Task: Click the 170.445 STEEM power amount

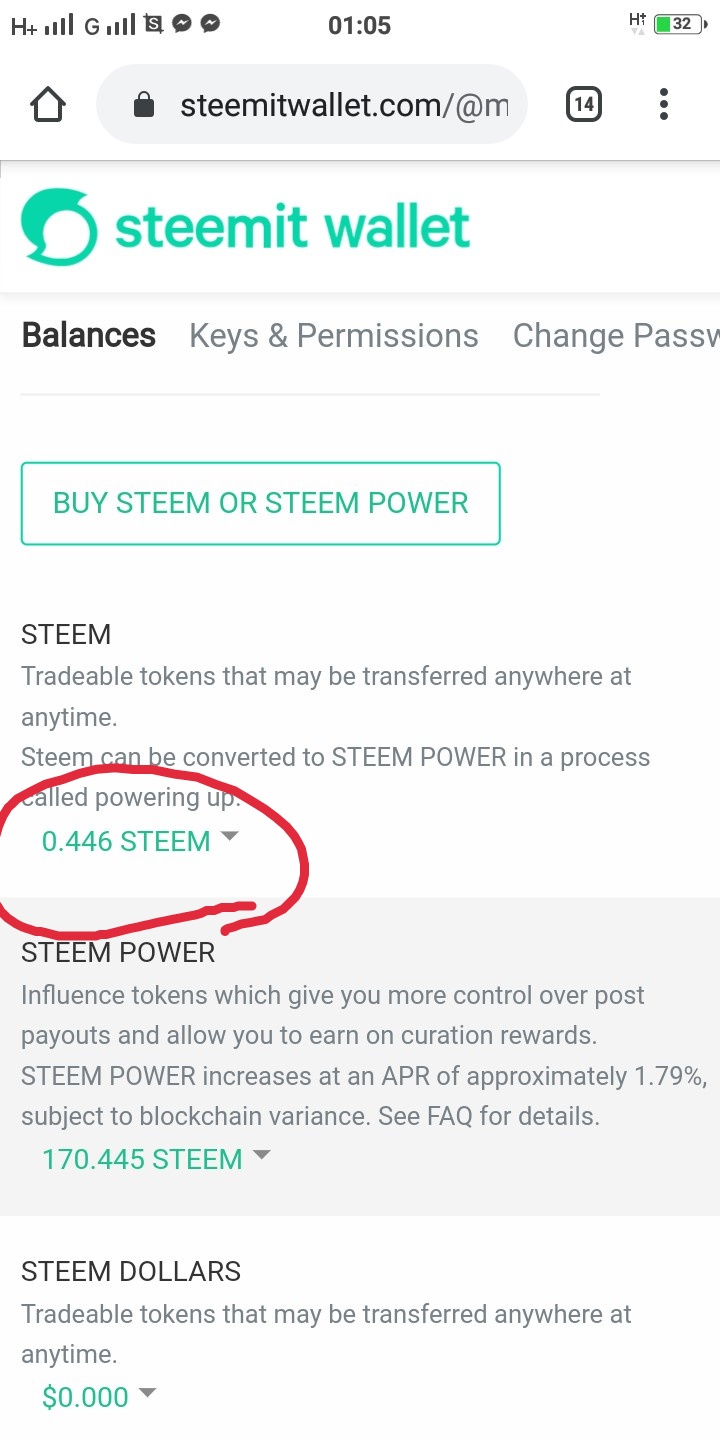Action: (x=142, y=1160)
